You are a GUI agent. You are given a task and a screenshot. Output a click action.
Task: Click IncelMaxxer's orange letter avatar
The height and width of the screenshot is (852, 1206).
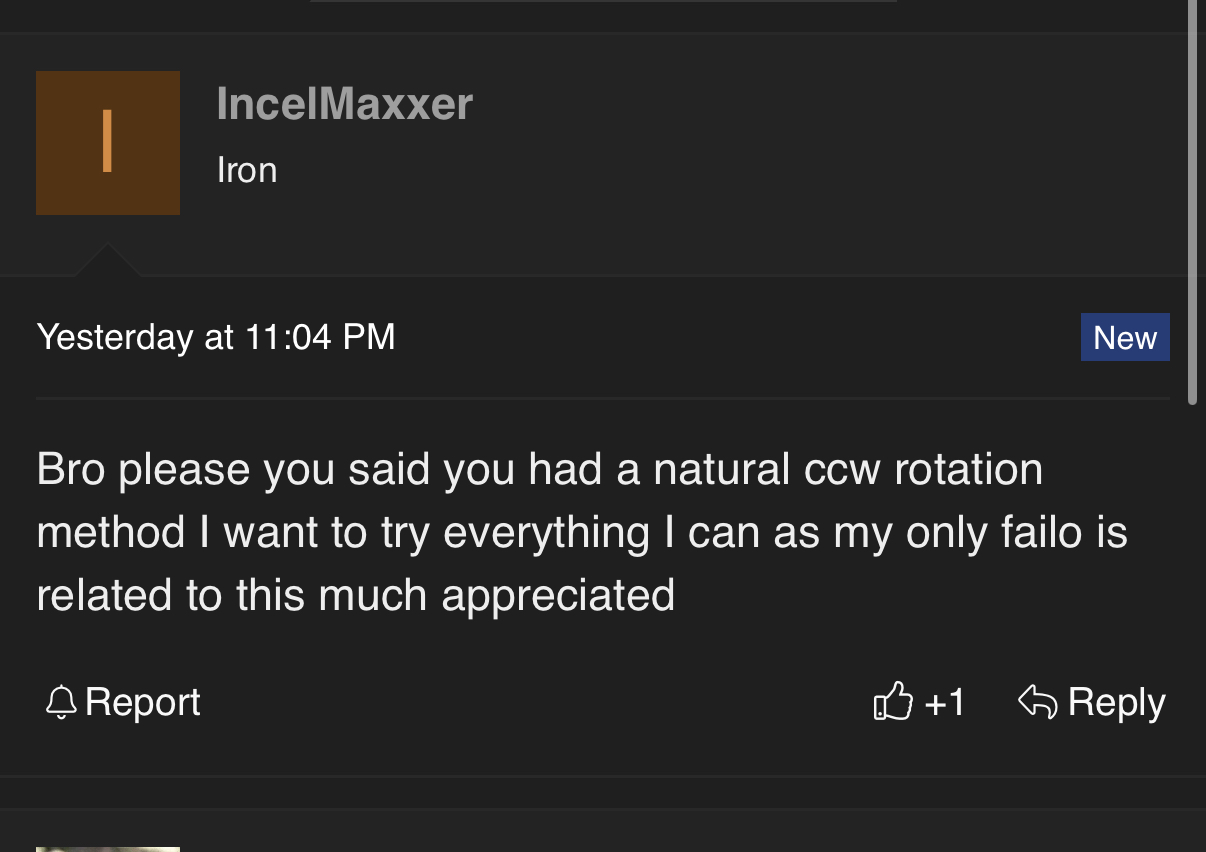tap(108, 143)
